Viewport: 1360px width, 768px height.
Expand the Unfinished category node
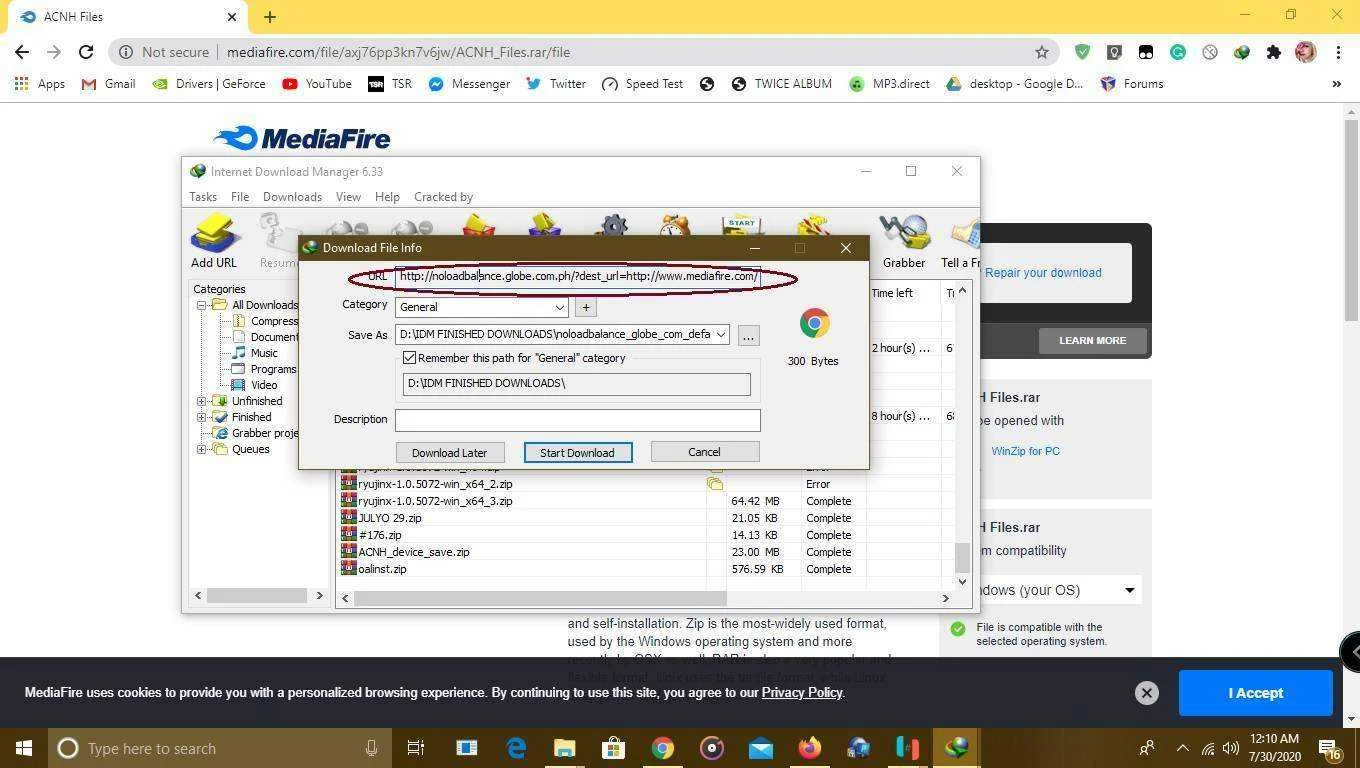pyautogui.click(x=201, y=401)
